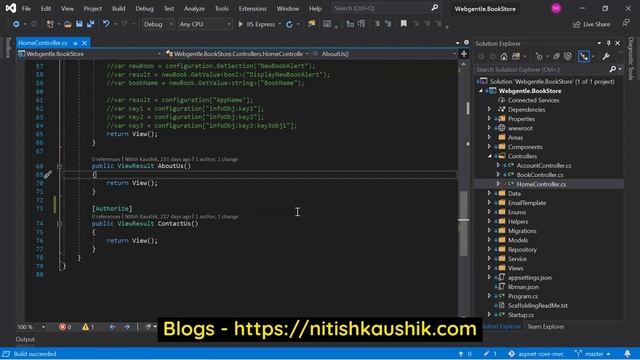Toggle Sync with Active Document highlighted button
640x360 pixels.
pos(584,56)
